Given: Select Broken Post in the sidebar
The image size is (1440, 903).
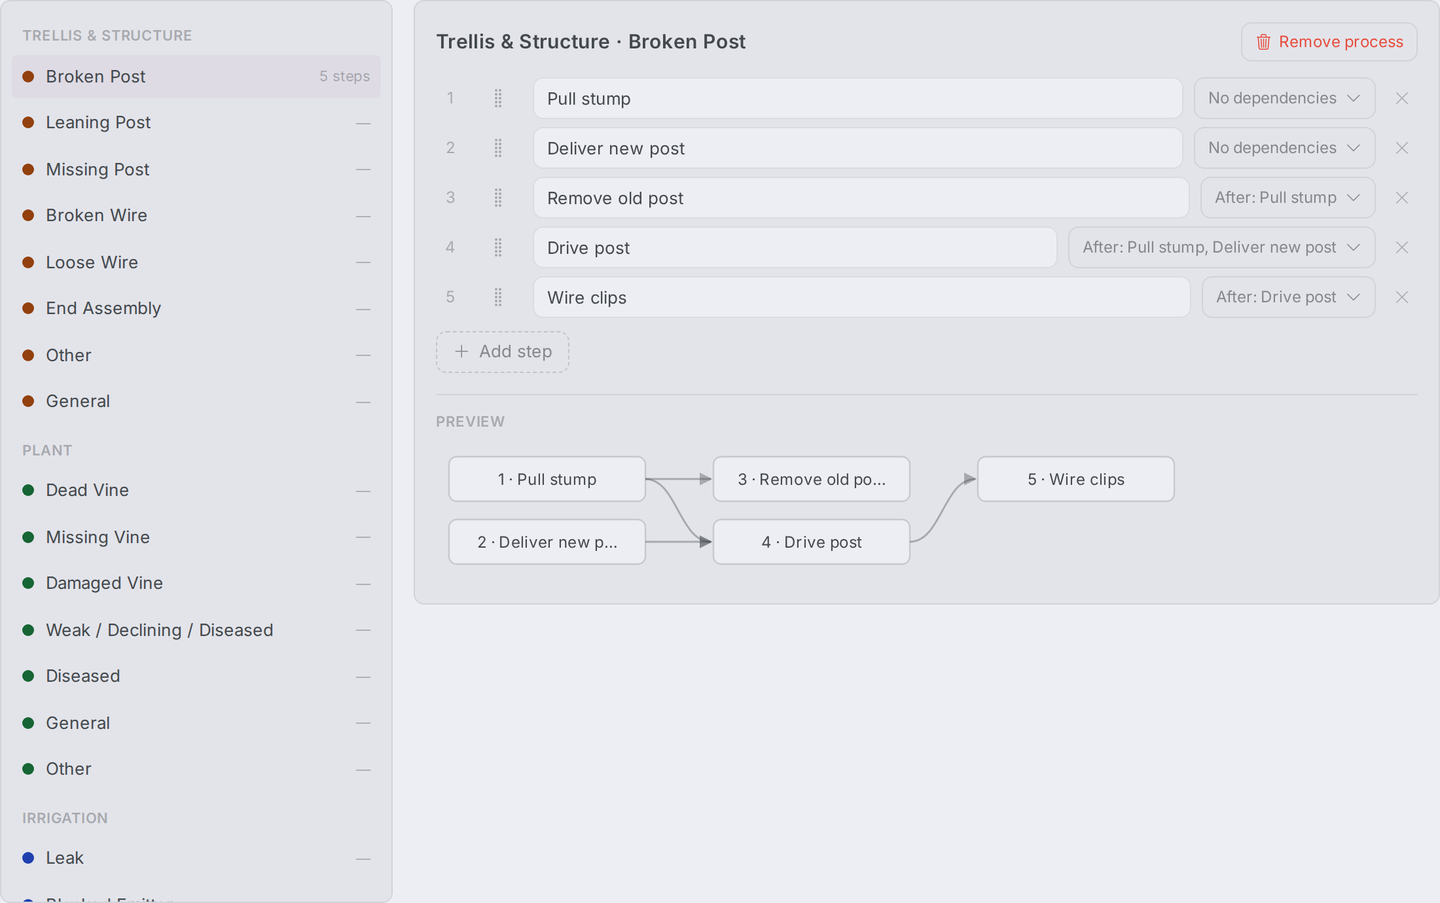Looking at the screenshot, I should (x=196, y=77).
